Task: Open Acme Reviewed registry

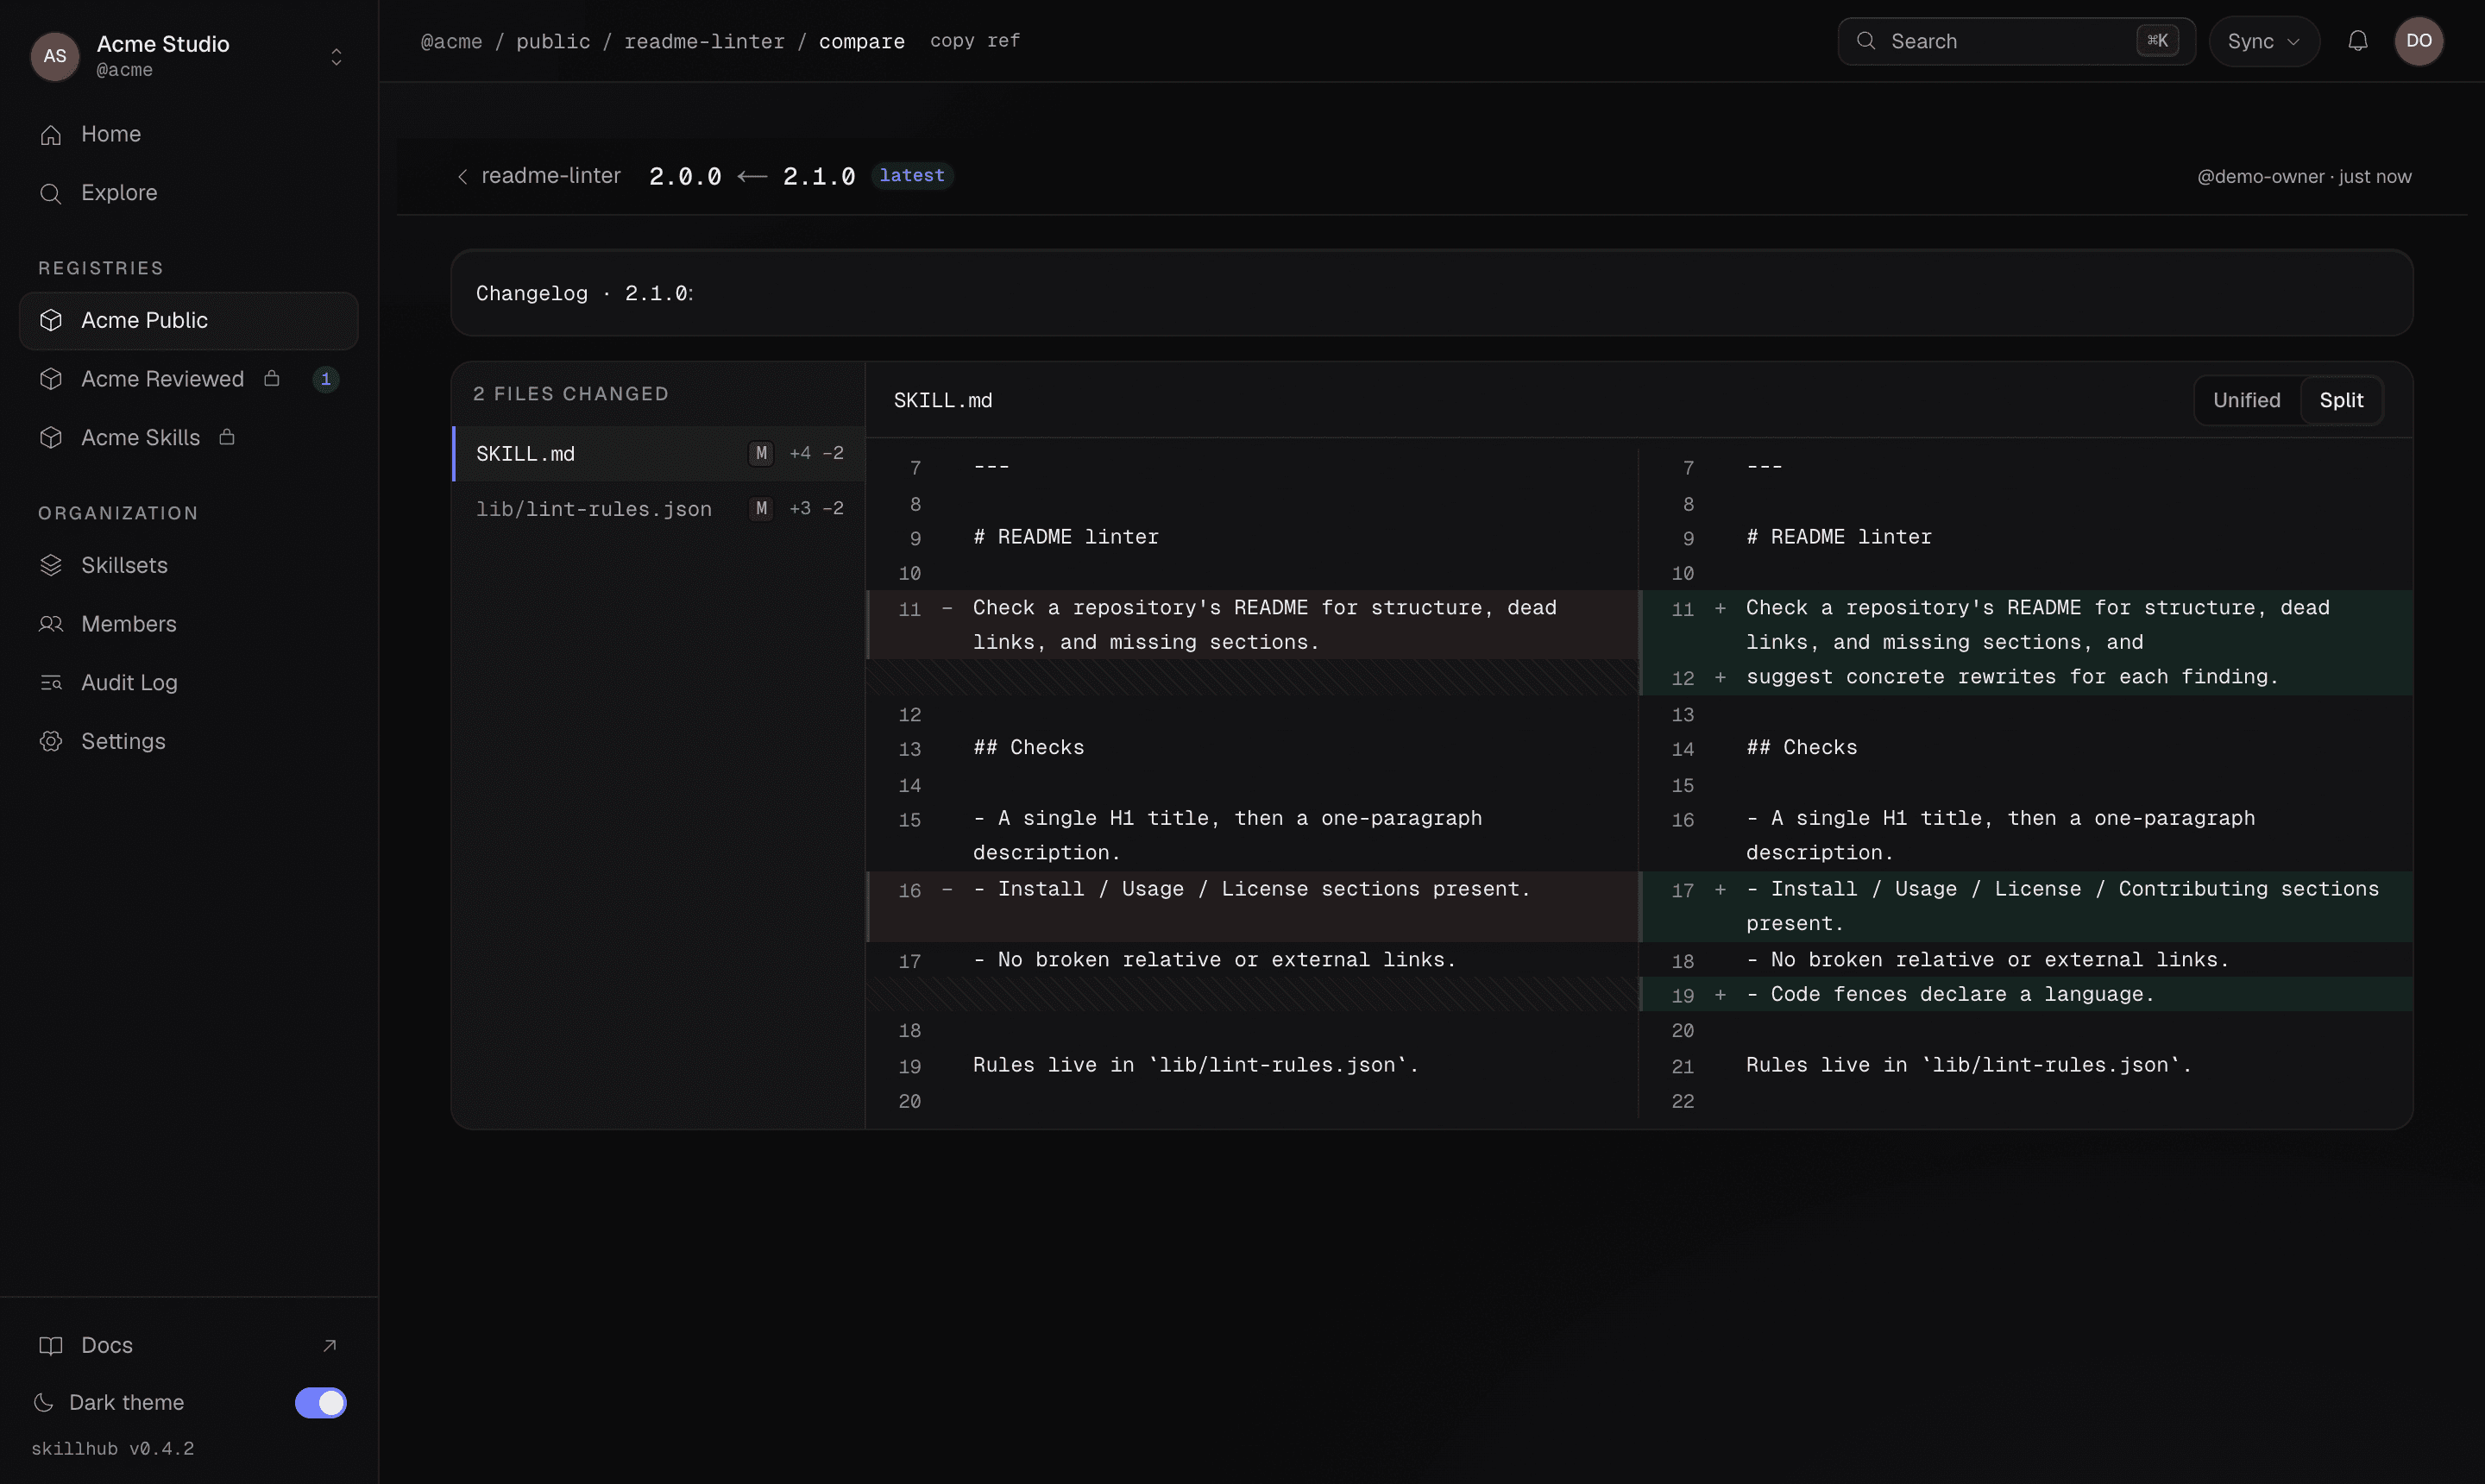Action: coord(188,379)
